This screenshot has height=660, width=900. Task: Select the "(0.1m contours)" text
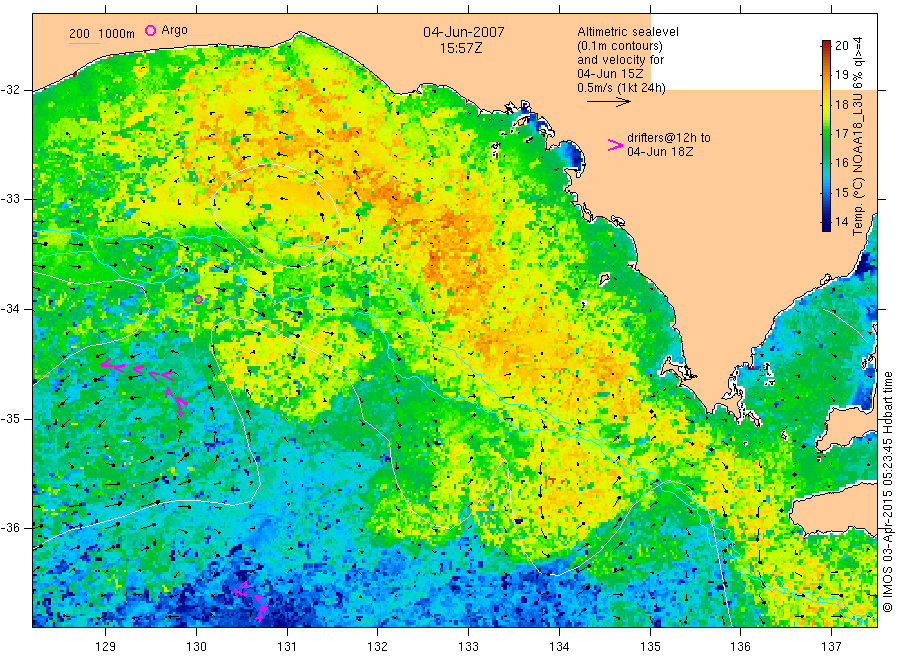point(620,46)
